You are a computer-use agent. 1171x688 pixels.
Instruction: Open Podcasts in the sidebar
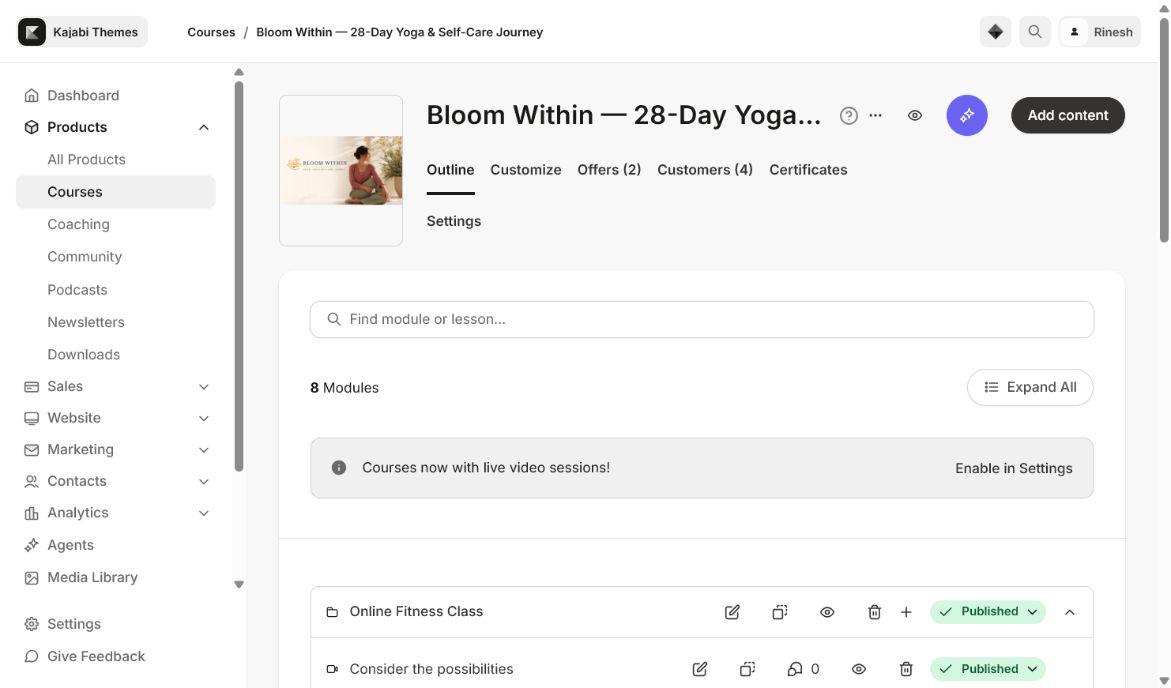click(77, 290)
